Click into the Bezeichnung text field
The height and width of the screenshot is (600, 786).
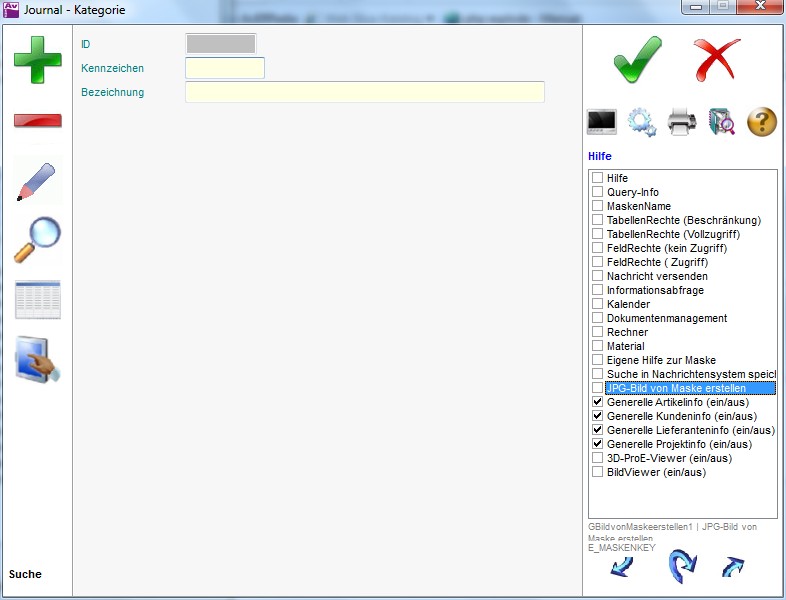click(364, 92)
